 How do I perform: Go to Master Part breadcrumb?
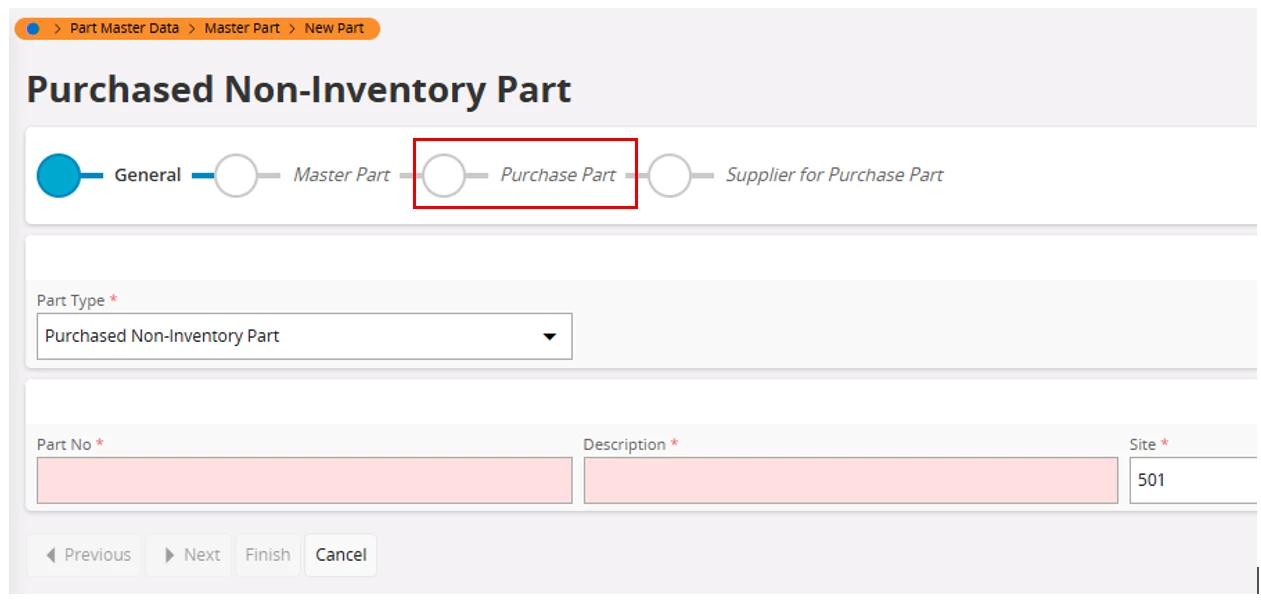[x=242, y=28]
